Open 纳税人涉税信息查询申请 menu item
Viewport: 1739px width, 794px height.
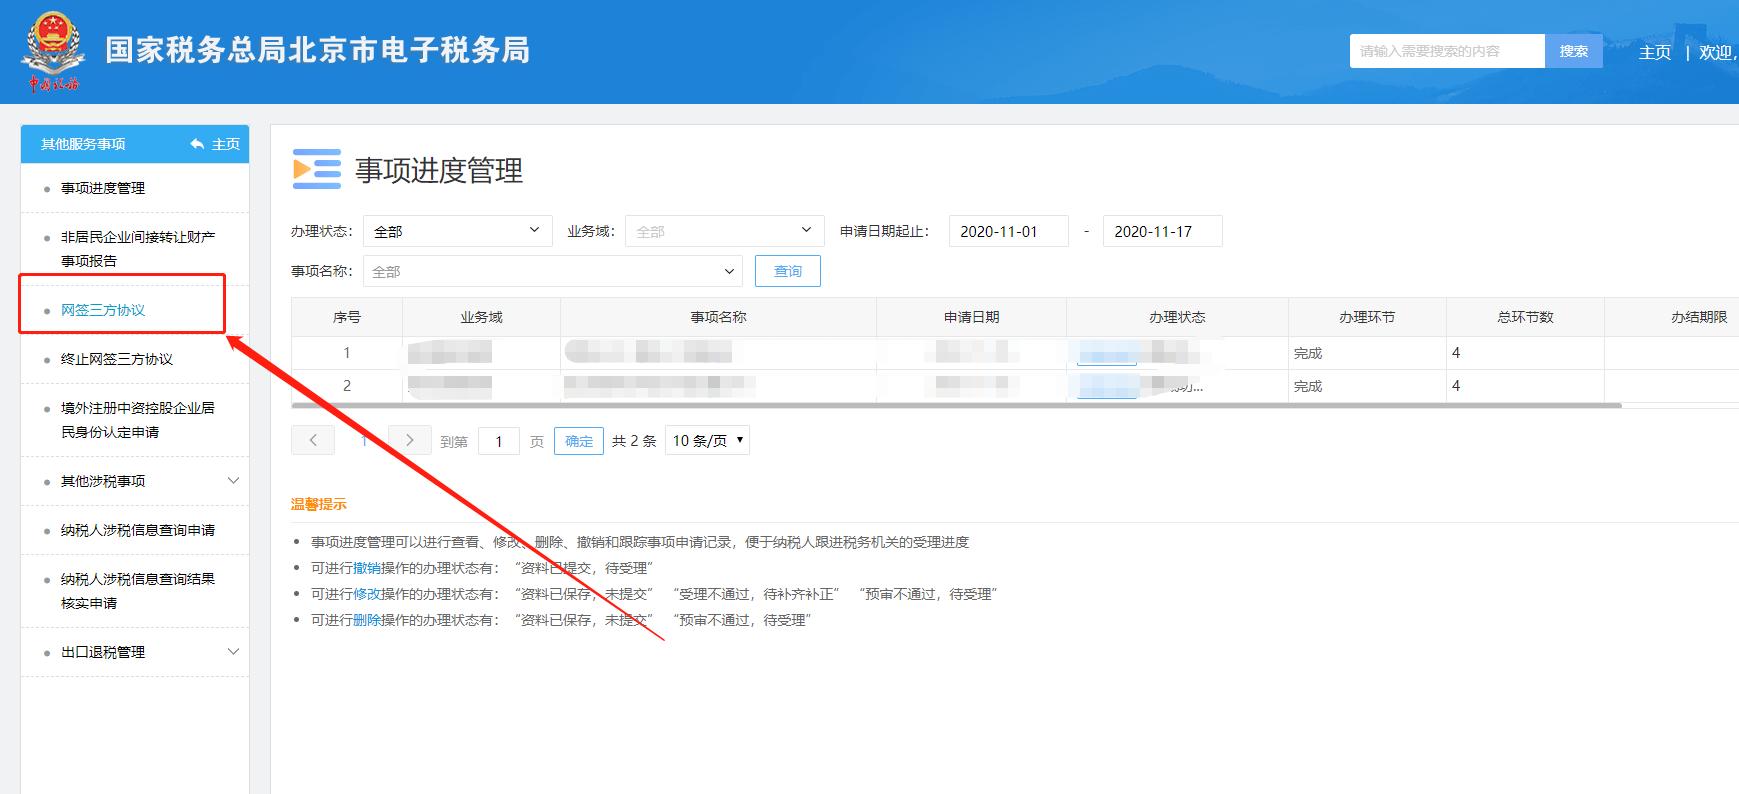click(x=138, y=530)
